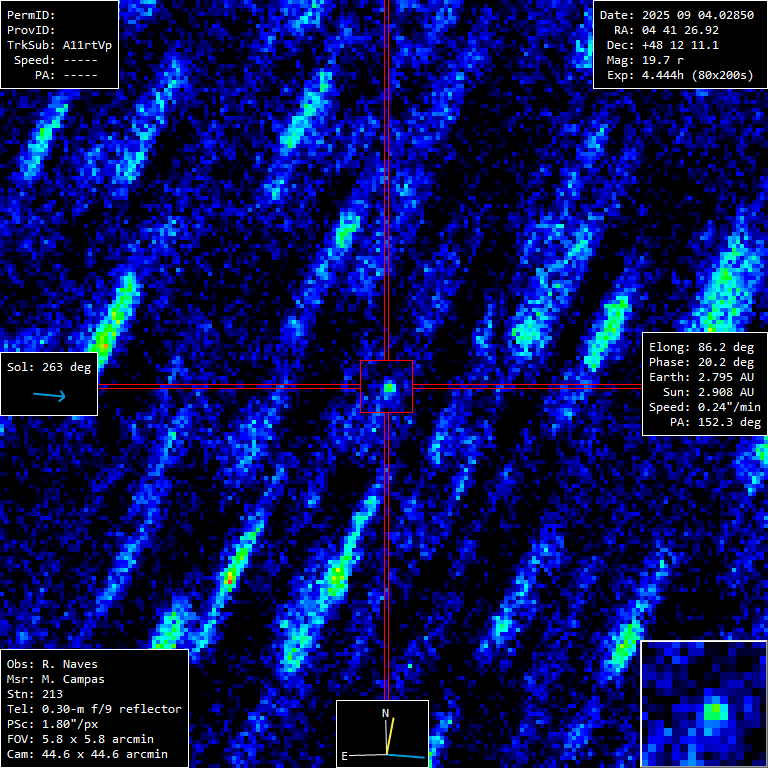Select the red target box at center

386,386
